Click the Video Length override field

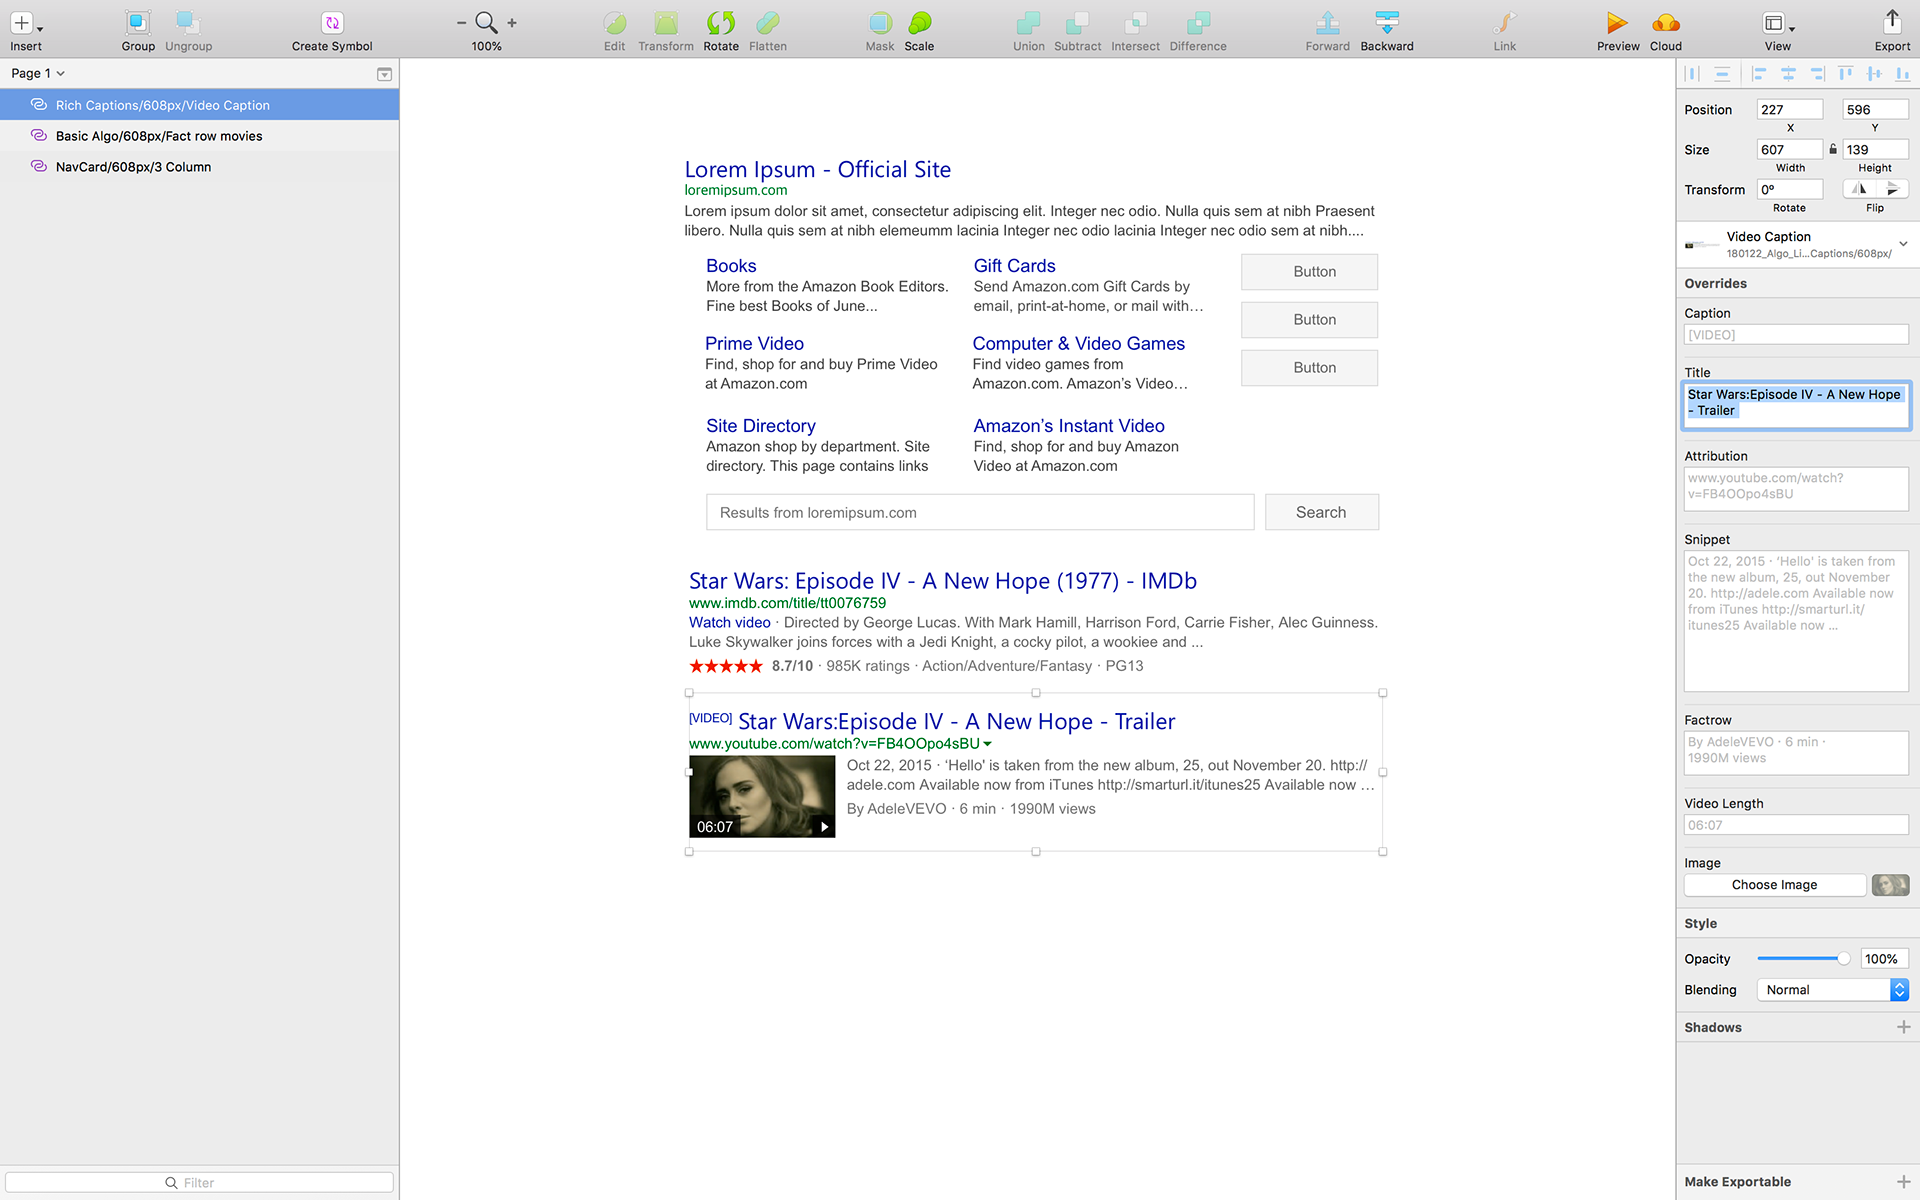pyautogui.click(x=1796, y=825)
